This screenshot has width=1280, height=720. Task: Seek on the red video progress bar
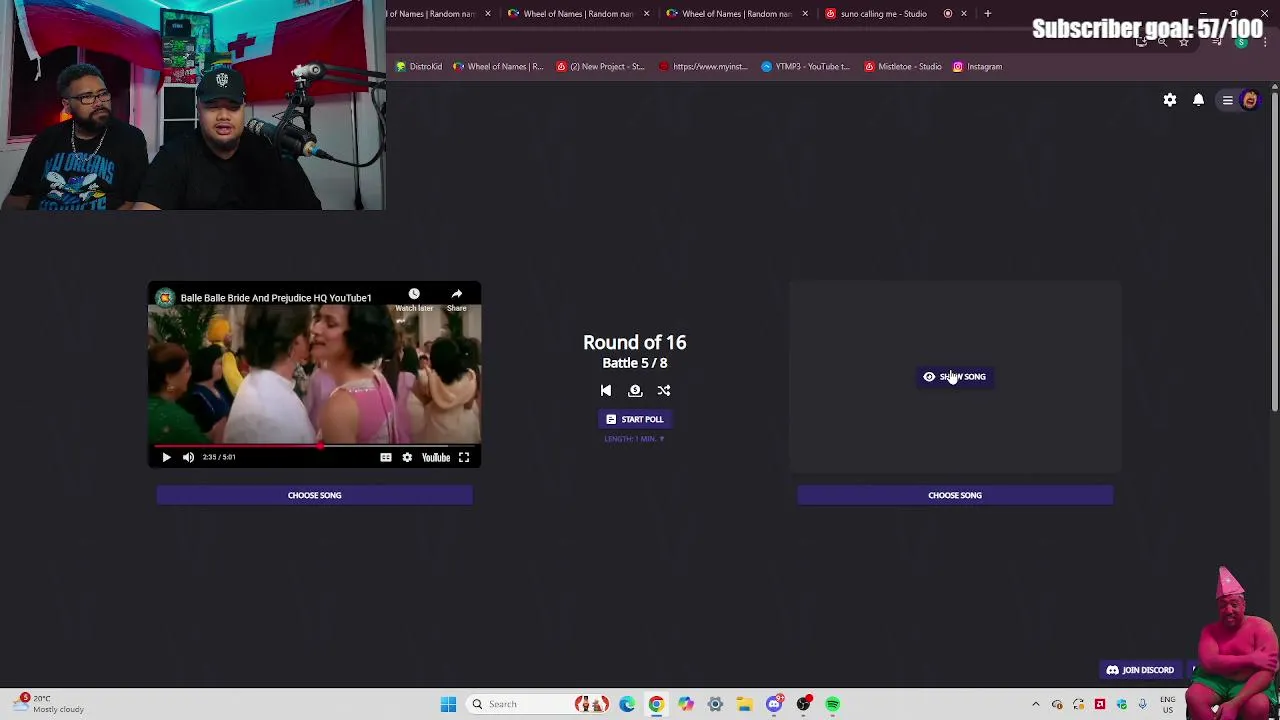(314, 445)
